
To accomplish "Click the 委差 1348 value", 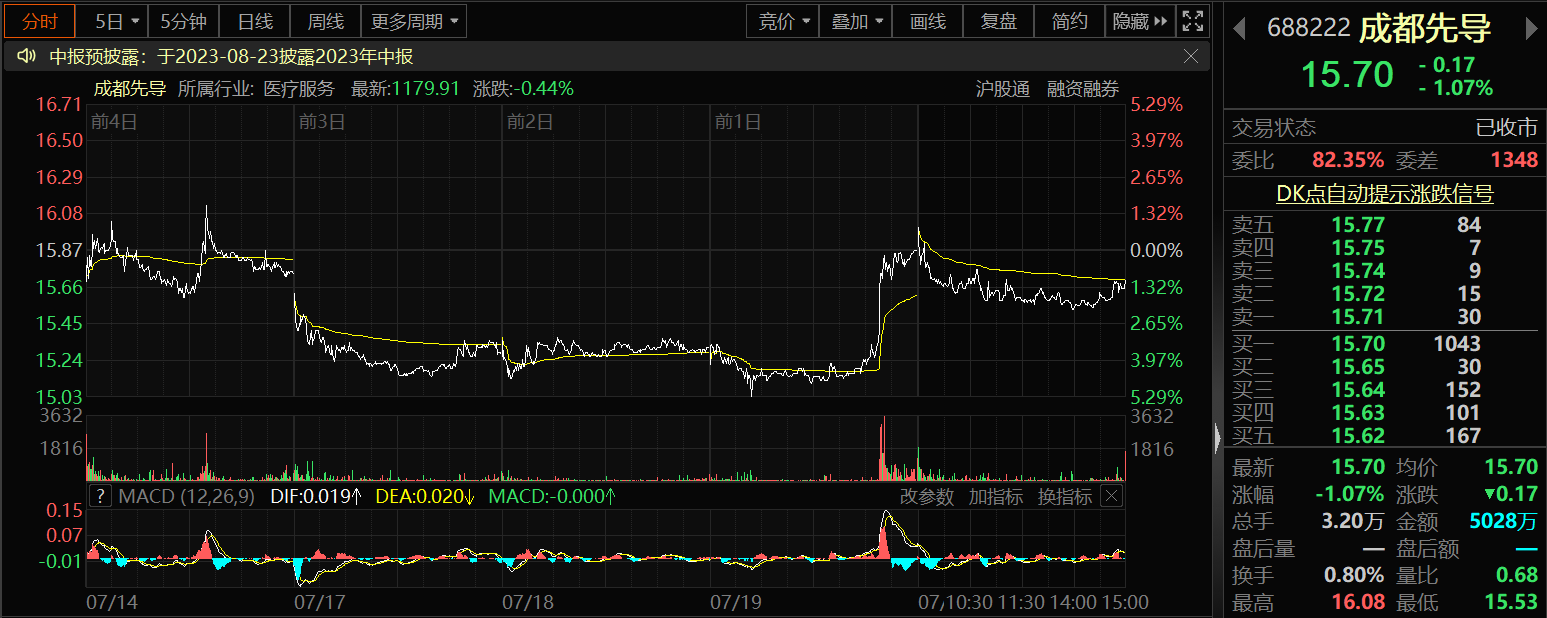I will 1514,160.
